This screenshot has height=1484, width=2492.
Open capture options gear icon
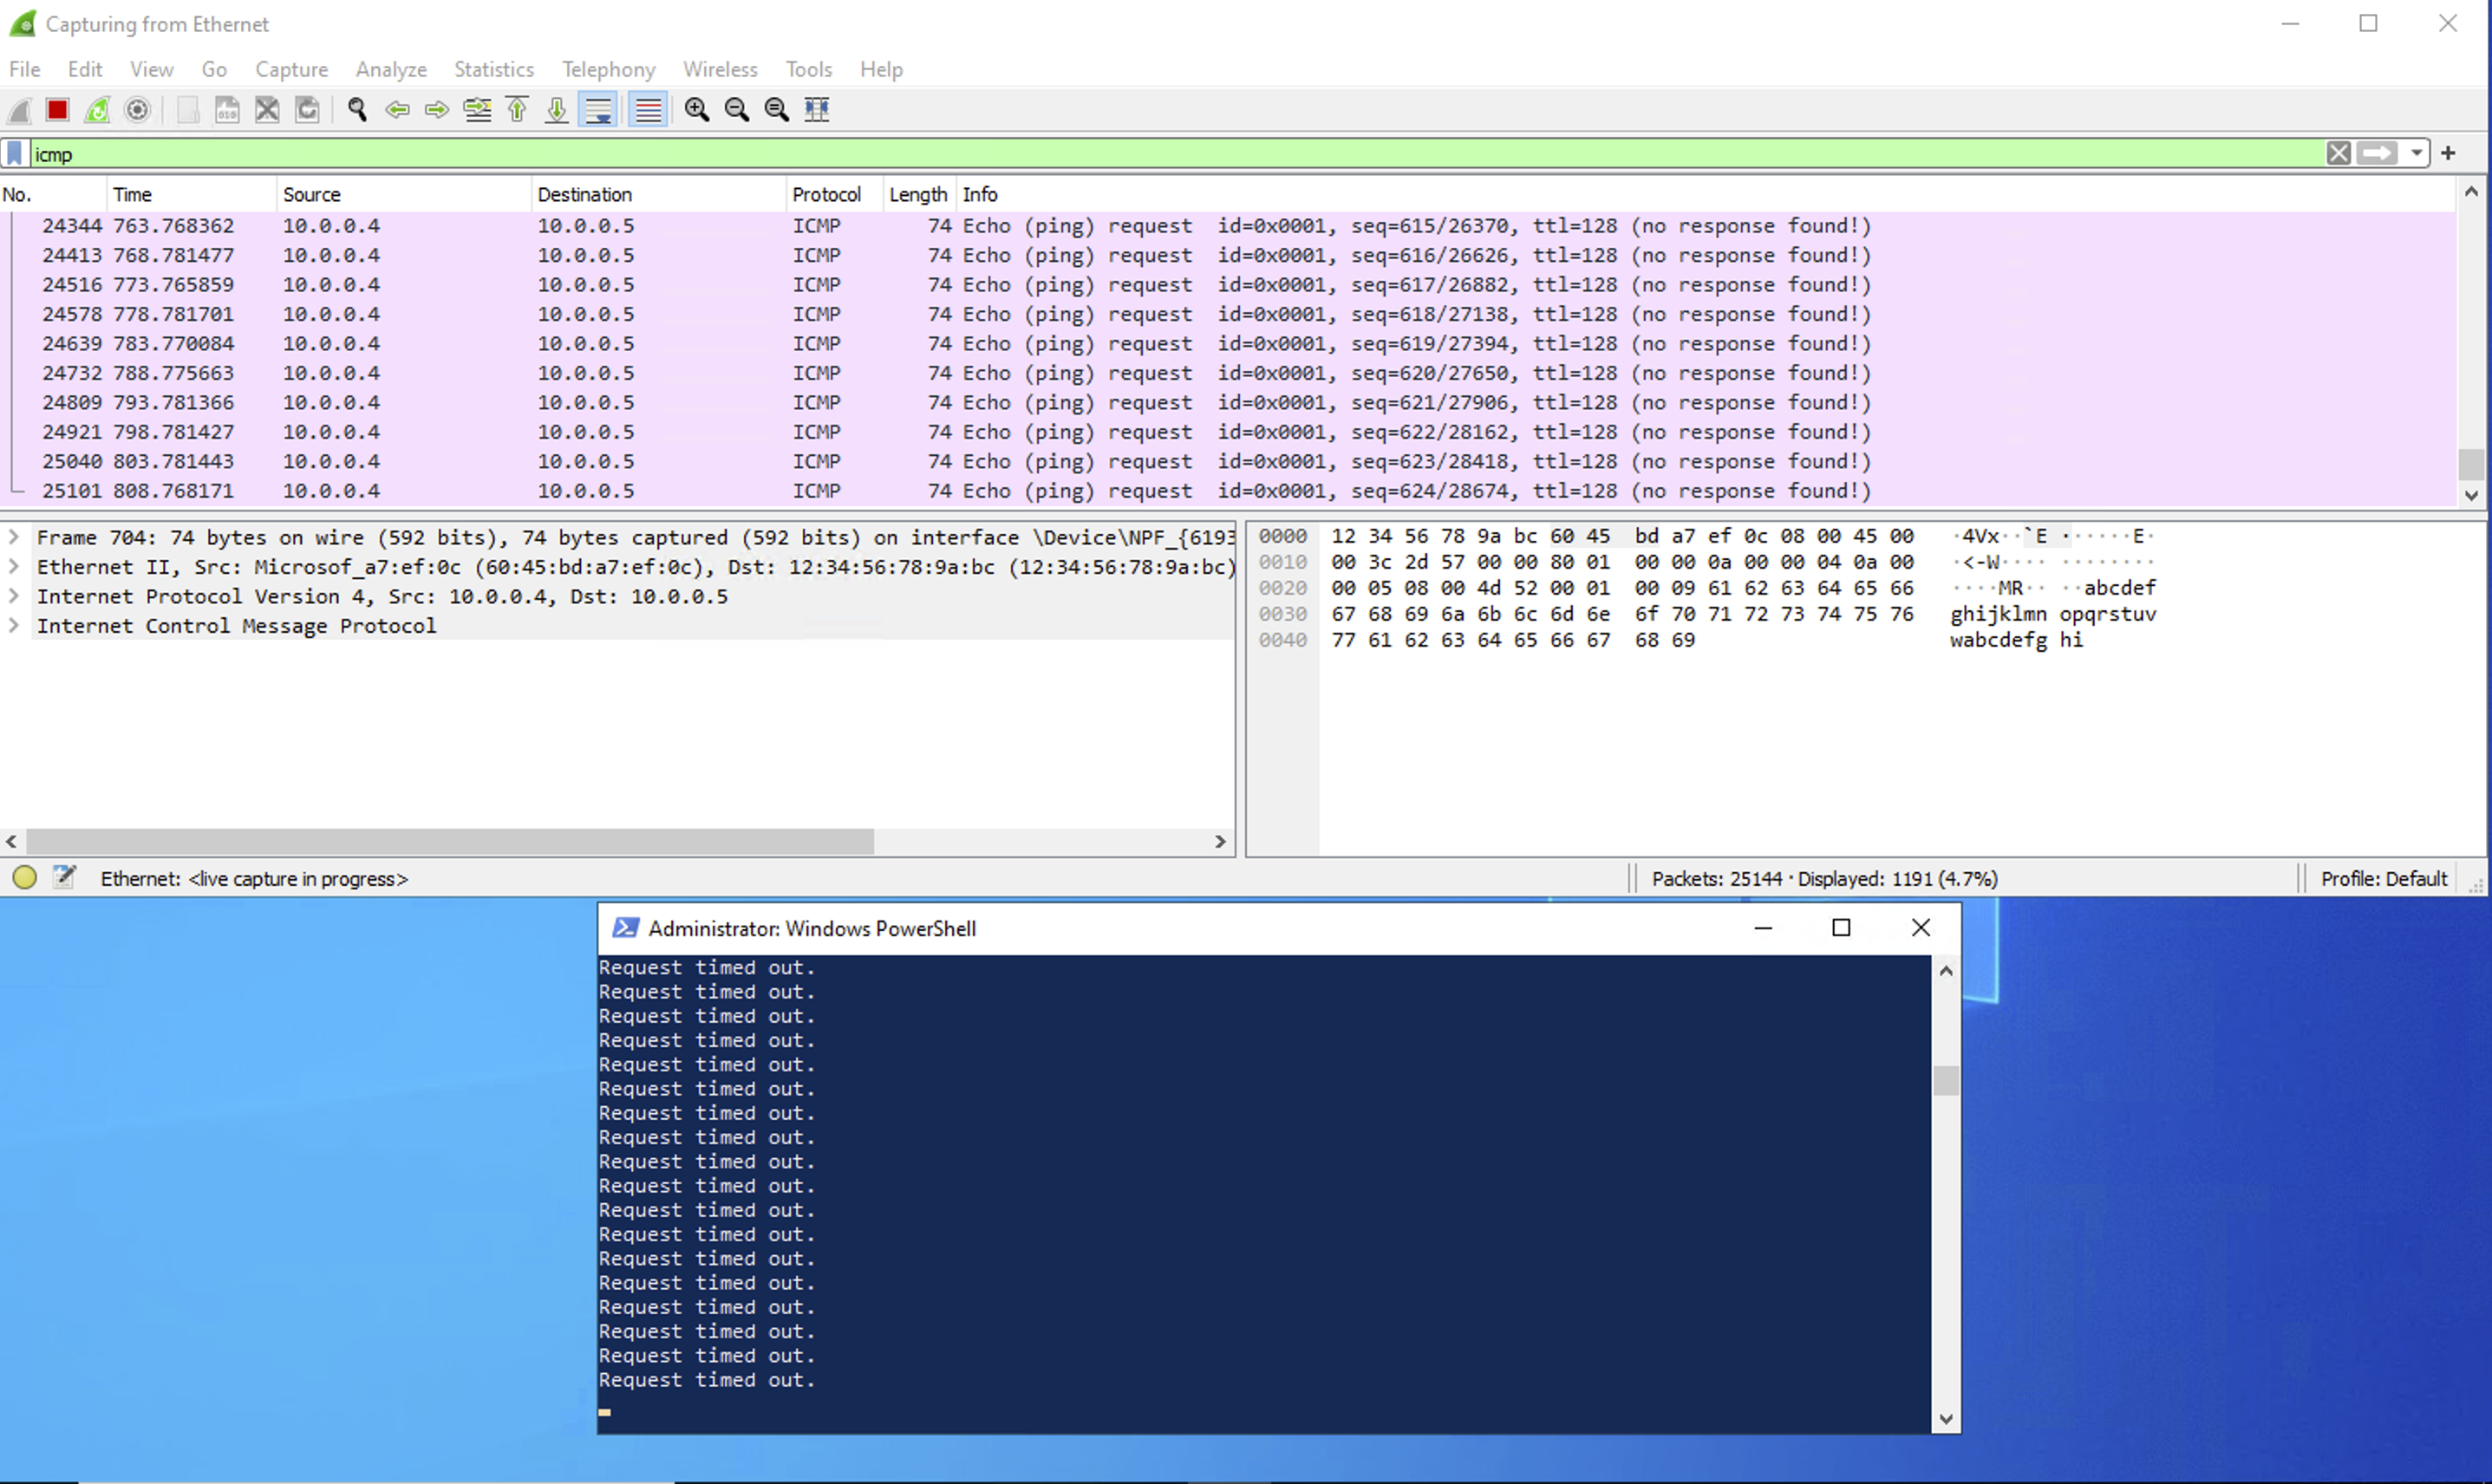tap(138, 110)
